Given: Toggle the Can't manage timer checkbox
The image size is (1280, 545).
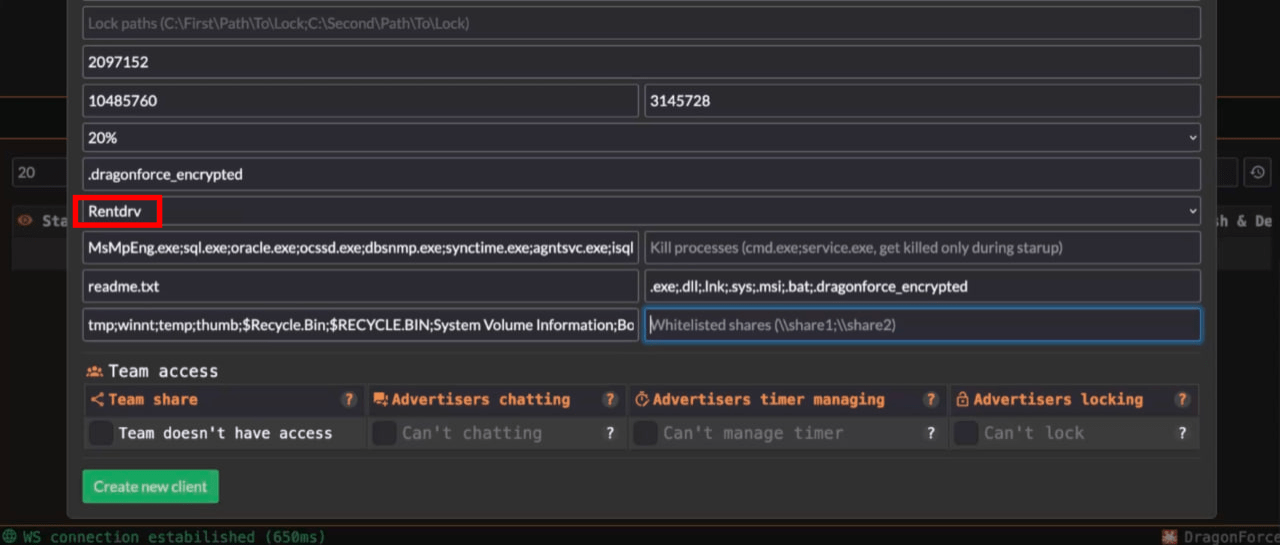Looking at the screenshot, I should coord(646,433).
